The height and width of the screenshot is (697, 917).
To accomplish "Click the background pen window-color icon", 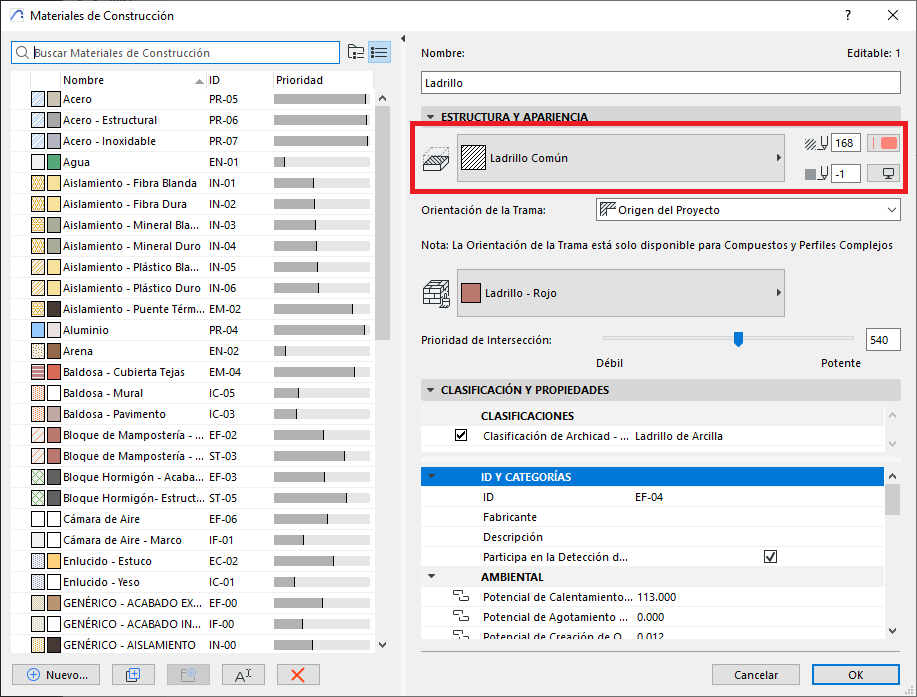I will pyautogui.click(x=883, y=174).
